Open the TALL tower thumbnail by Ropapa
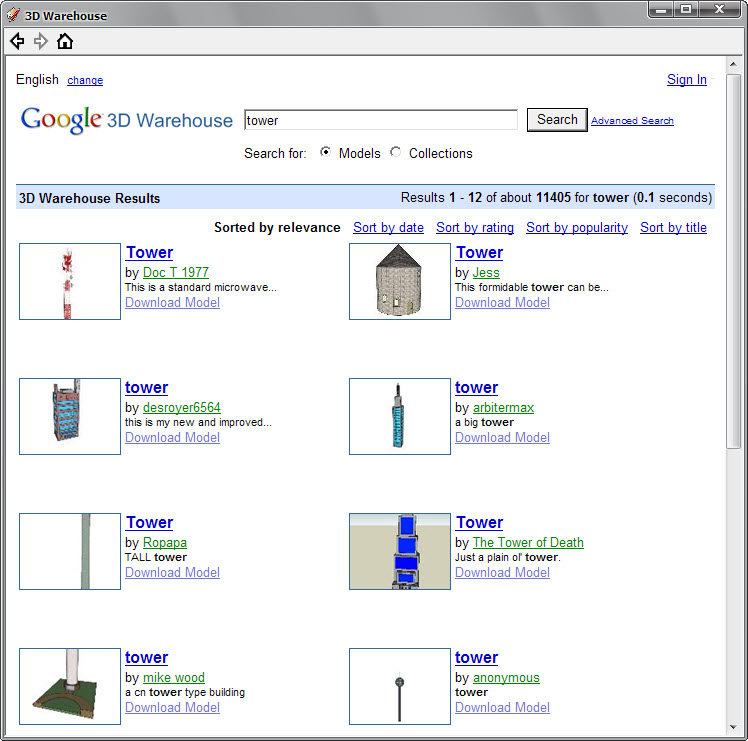The width and height of the screenshot is (748, 741). coord(70,552)
